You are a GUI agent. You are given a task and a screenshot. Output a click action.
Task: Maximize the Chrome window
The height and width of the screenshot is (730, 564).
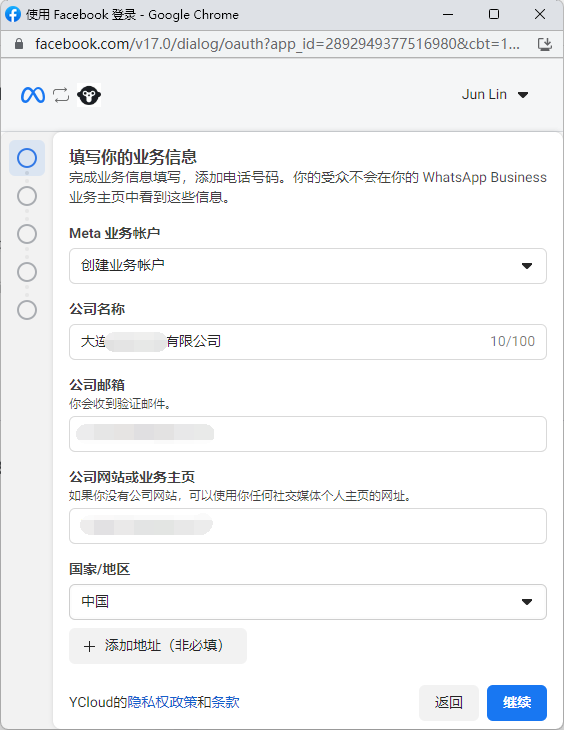pyautogui.click(x=494, y=14)
